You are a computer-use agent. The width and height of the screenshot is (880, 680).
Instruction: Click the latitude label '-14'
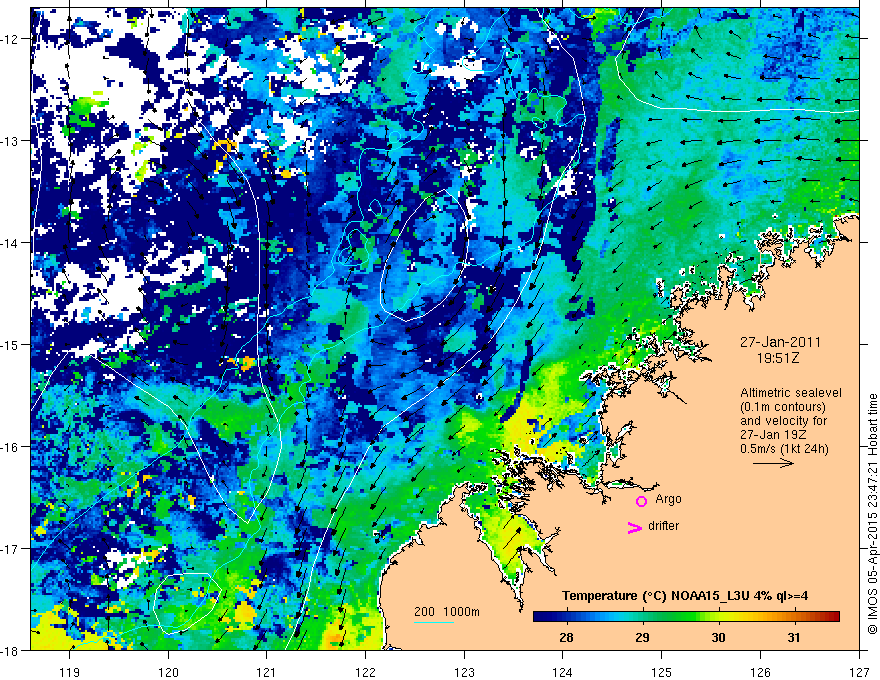tap(10, 243)
